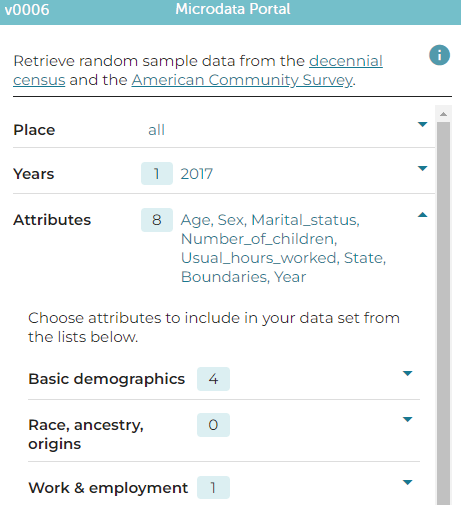The height and width of the screenshot is (505, 461).
Task: Click the Work & employment heading
Action: (x=108, y=488)
